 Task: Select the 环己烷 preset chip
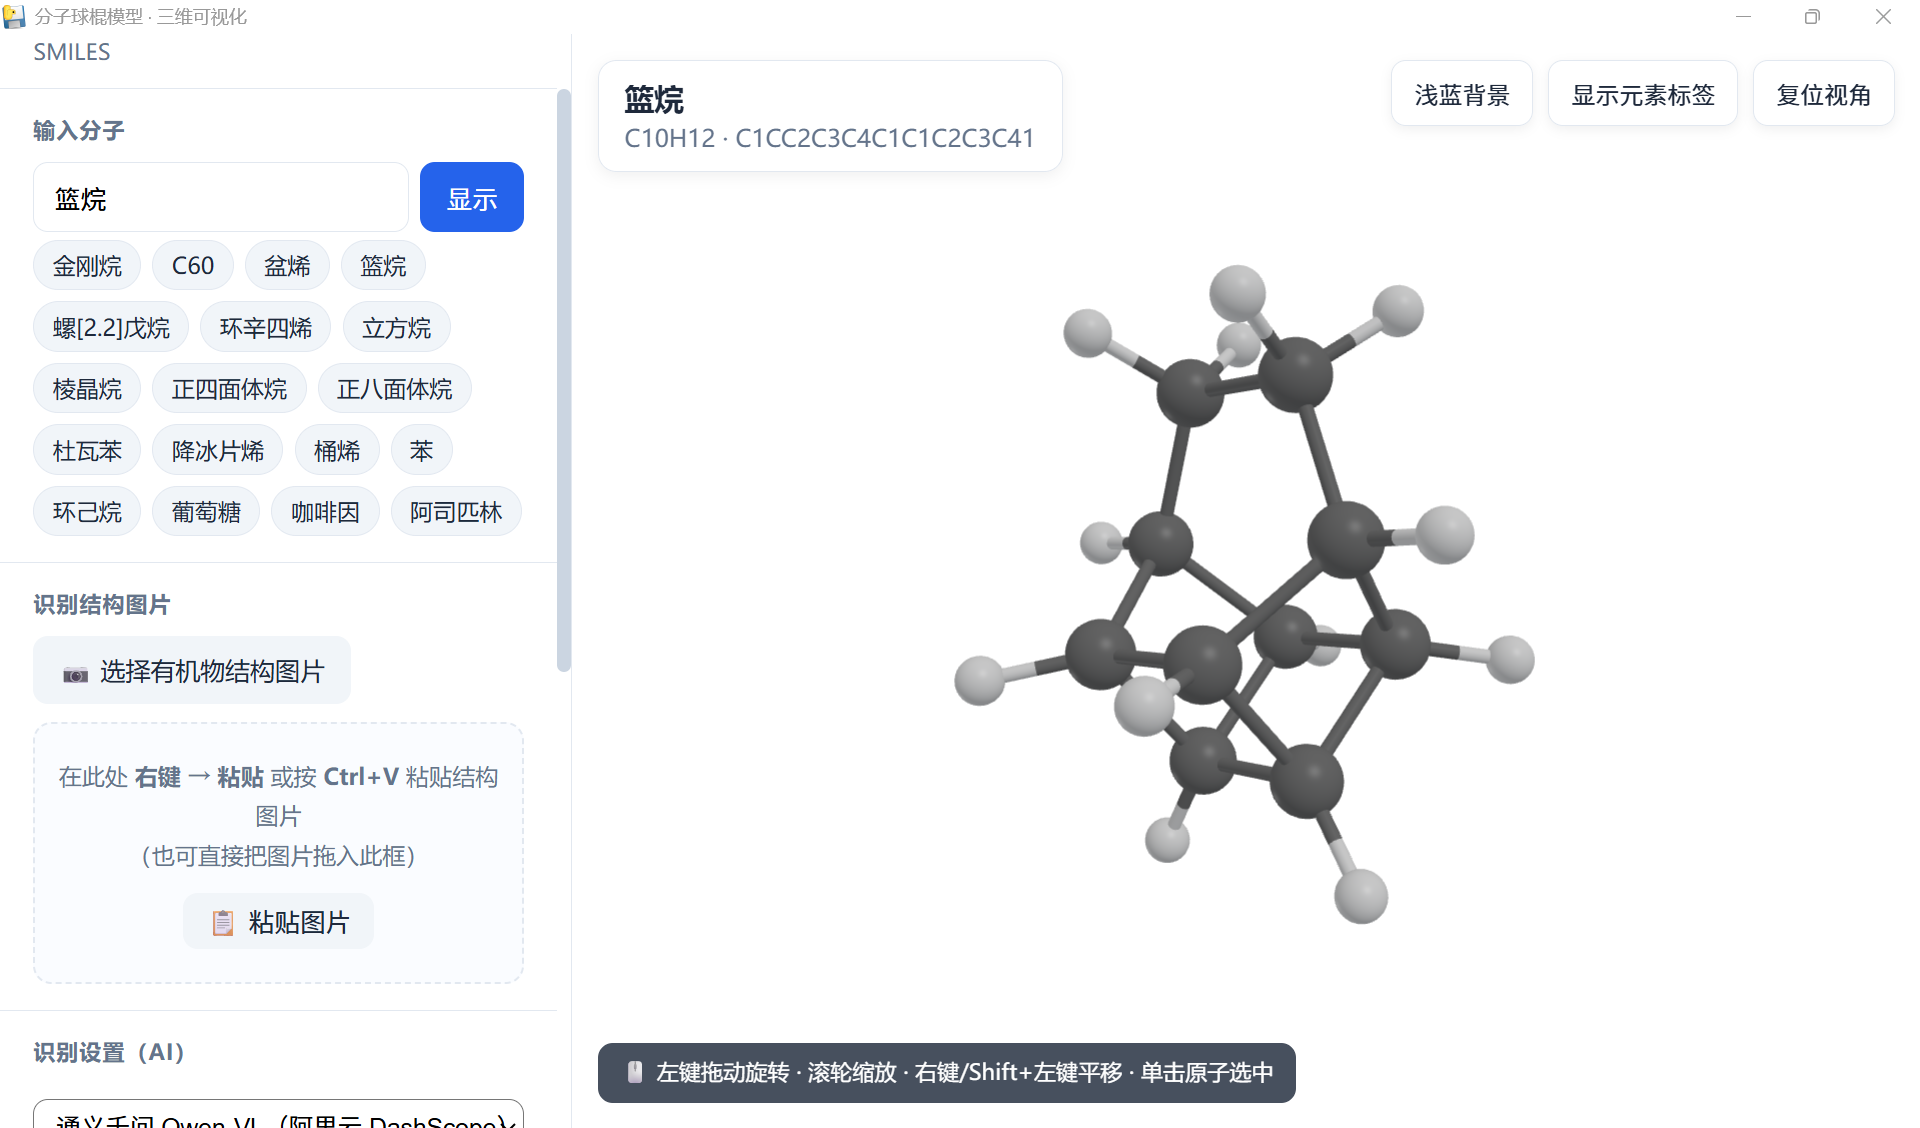tap(87, 511)
